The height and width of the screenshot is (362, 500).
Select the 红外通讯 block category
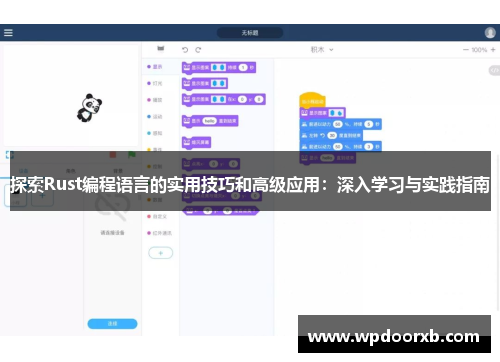[159, 233]
